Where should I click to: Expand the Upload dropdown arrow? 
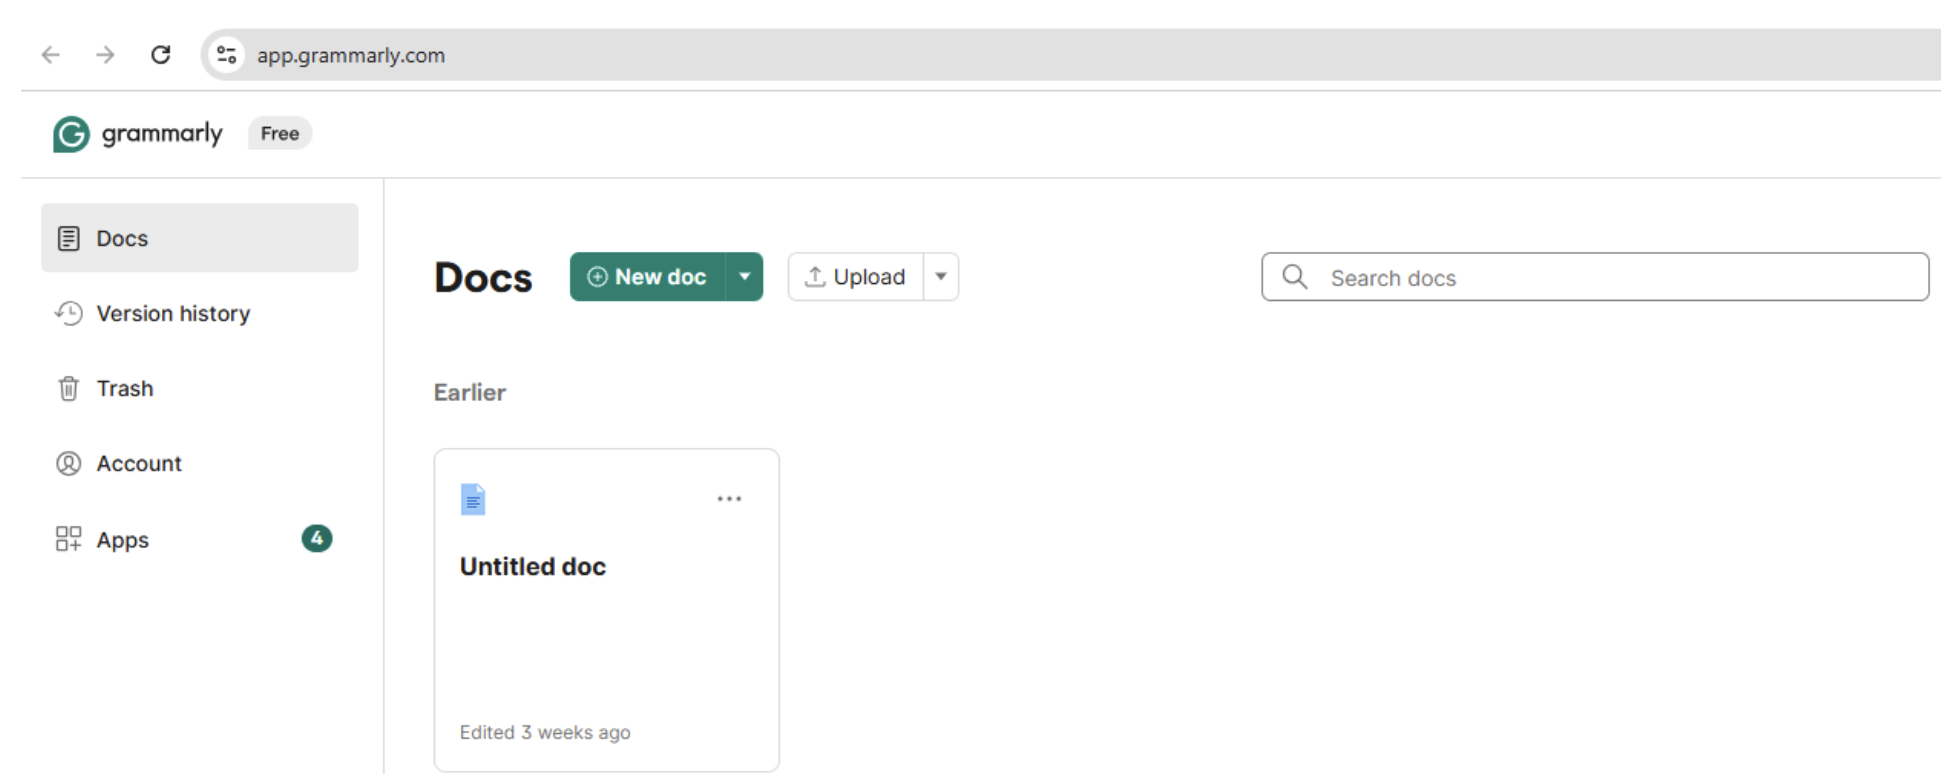tap(941, 277)
